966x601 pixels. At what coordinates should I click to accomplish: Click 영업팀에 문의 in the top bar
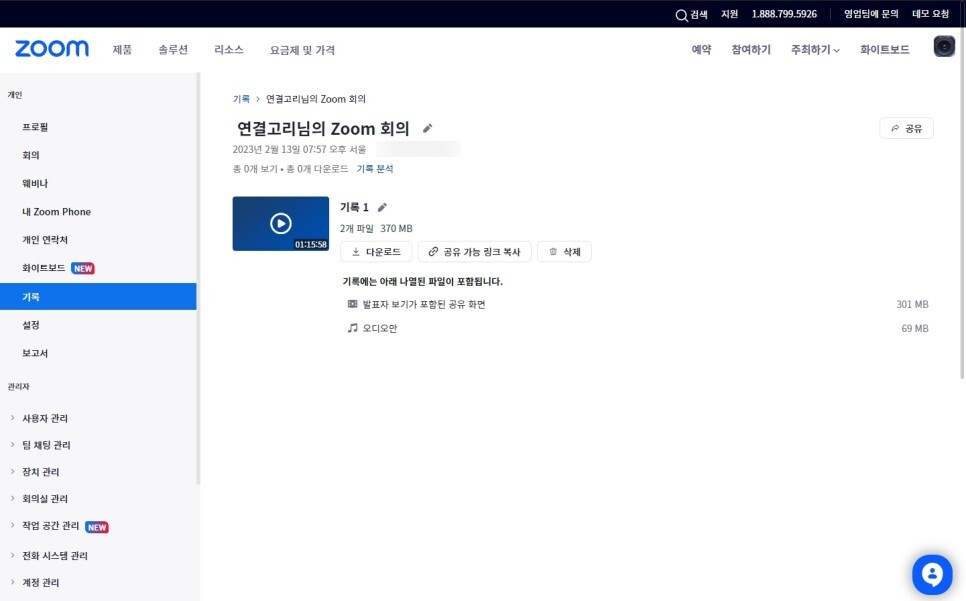tap(871, 14)
